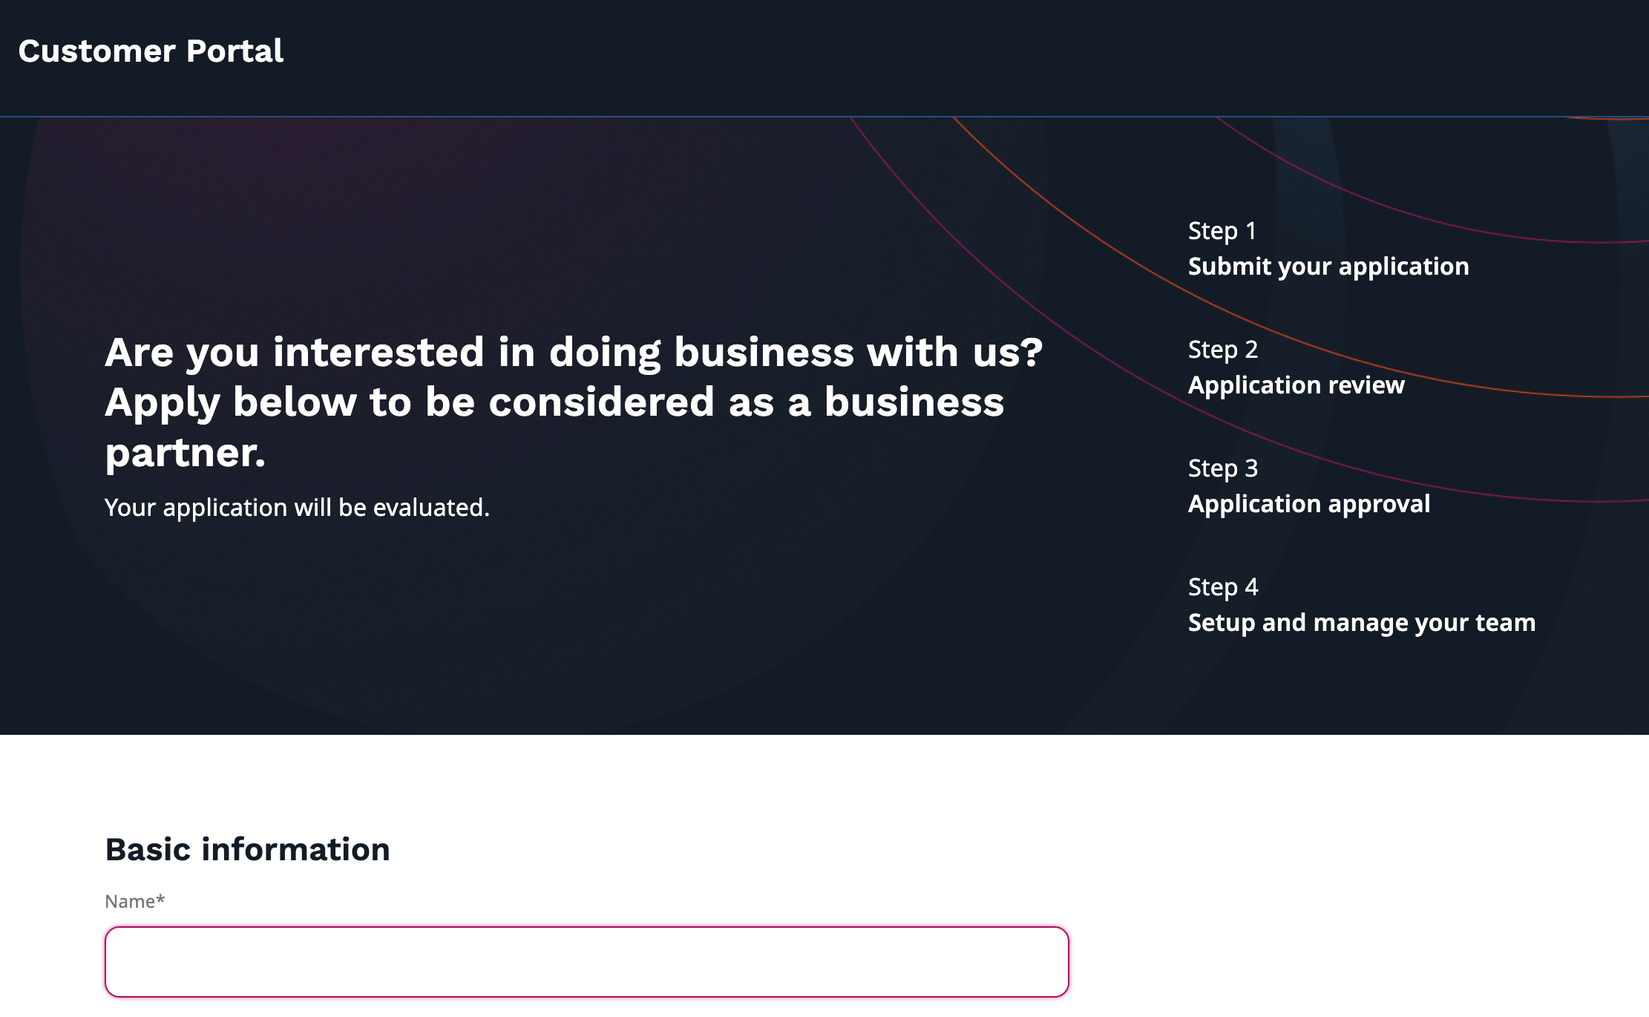Select Step 3 Application approval
Screen dimensions: 1649x1017
coord(1309,487)
